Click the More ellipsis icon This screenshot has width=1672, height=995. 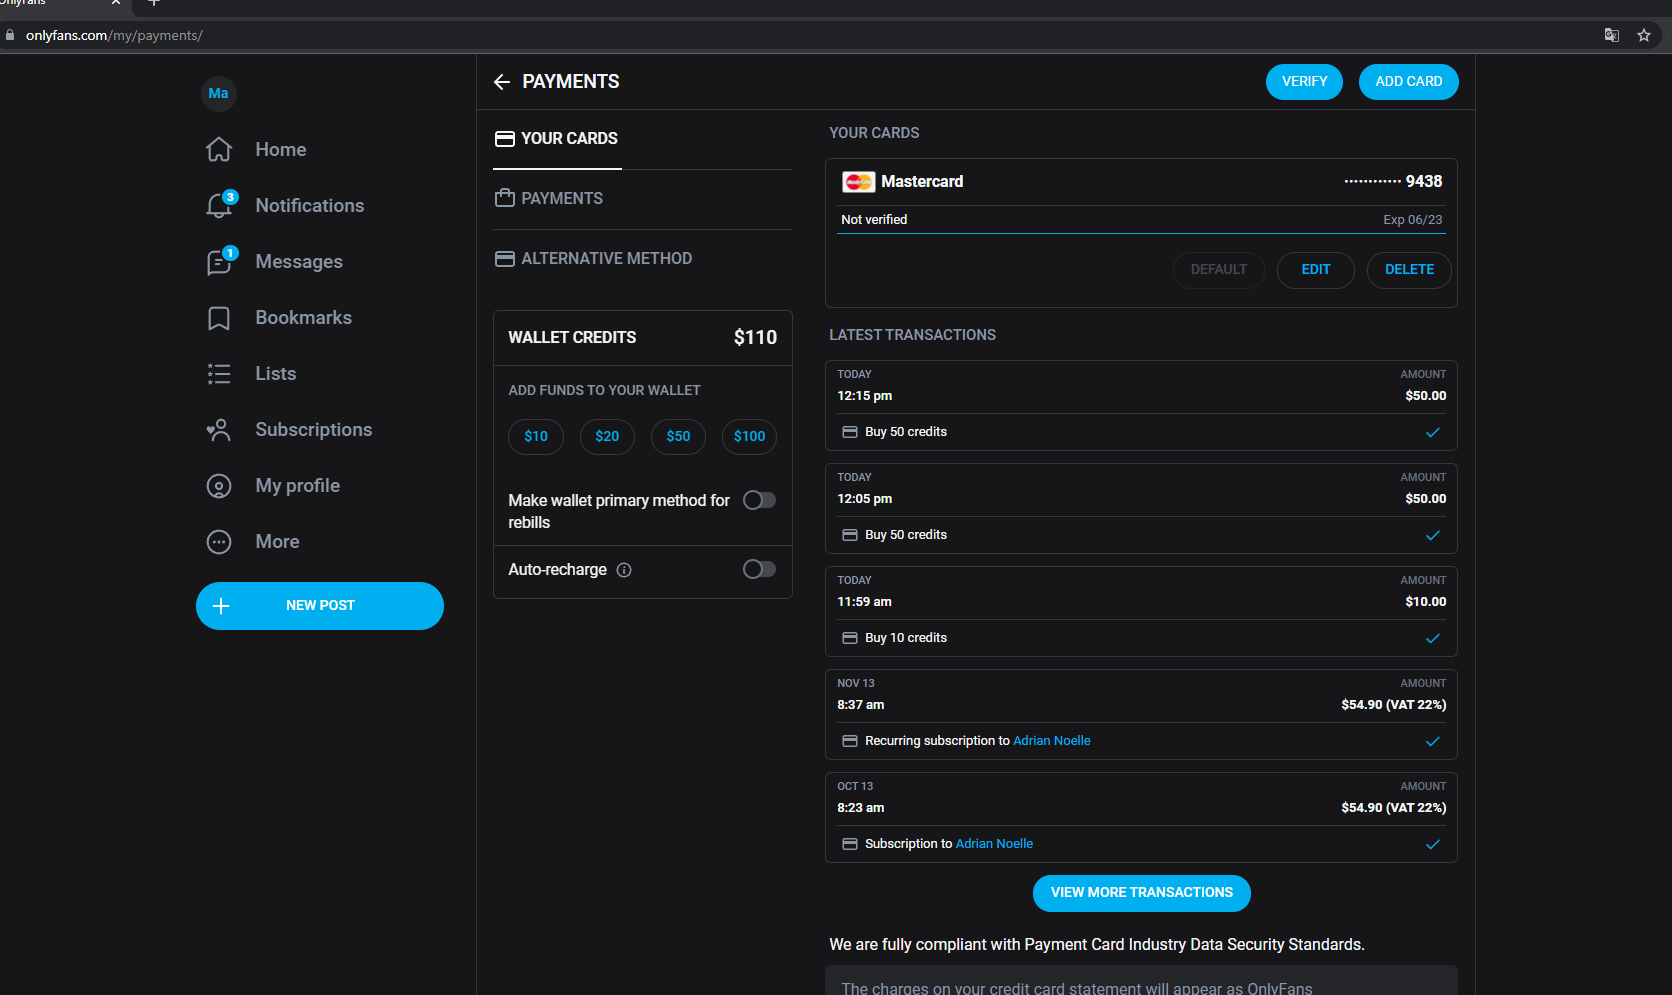219,542
